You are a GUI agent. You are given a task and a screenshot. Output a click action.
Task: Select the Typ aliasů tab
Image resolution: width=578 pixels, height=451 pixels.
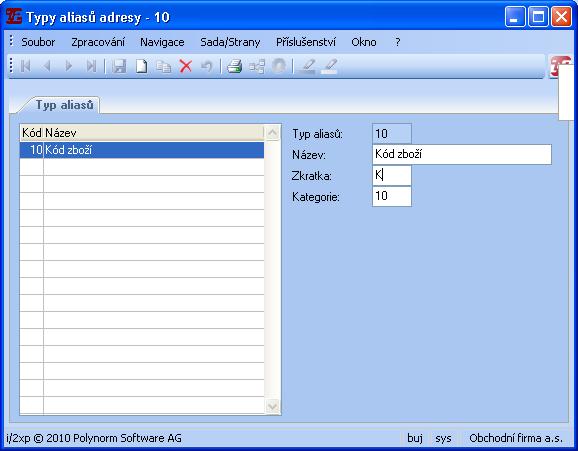tap(64, 105)
